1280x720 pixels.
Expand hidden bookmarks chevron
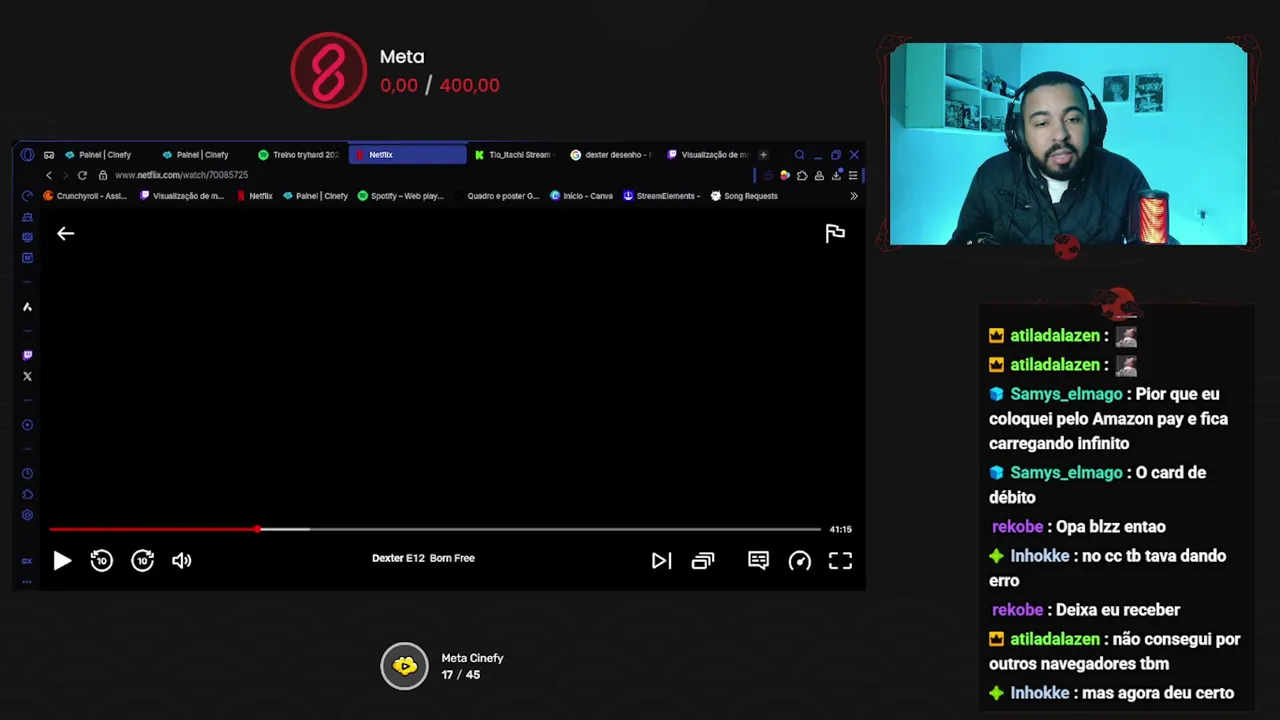(853, 196)
